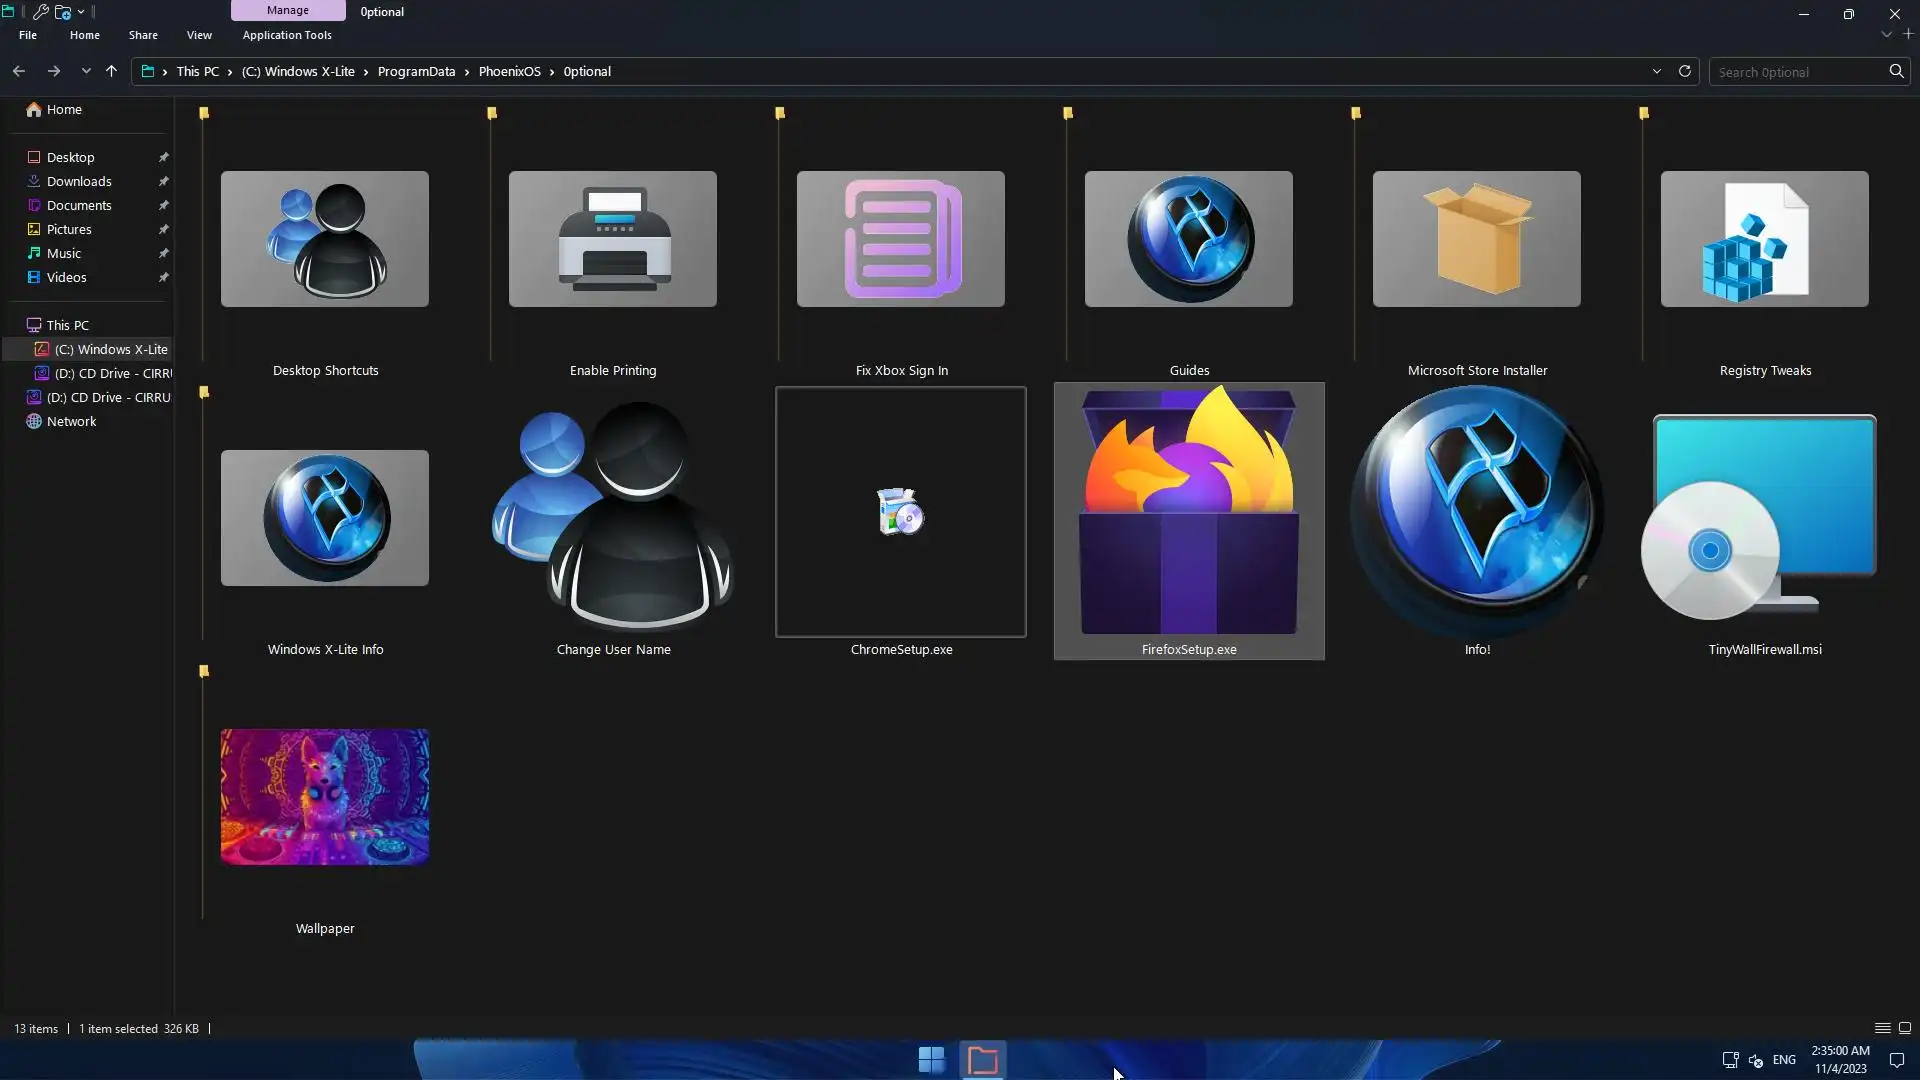
Task: Open the TinyWallFirewall.msi installer
Action: [x=1764, y=518]
